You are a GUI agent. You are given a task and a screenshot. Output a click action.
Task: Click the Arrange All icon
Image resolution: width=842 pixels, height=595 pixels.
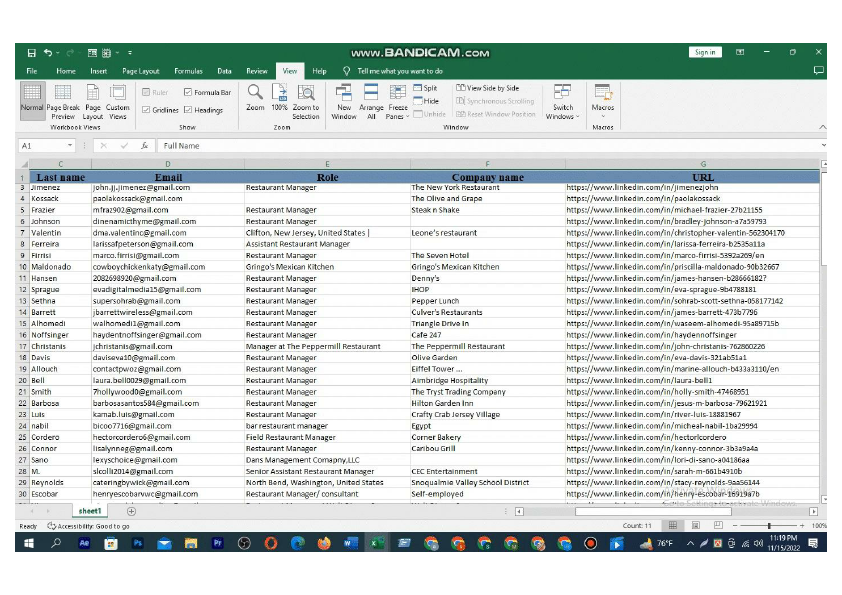point(371,100)
